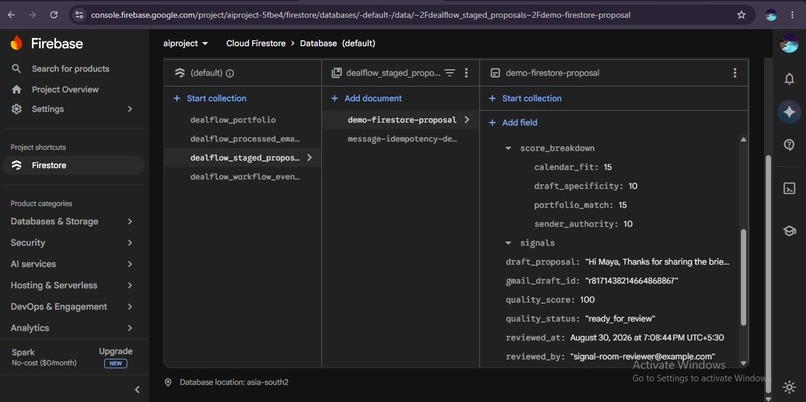806x402 pixels.
Task: Click Add field
Action: pos(513,122)
